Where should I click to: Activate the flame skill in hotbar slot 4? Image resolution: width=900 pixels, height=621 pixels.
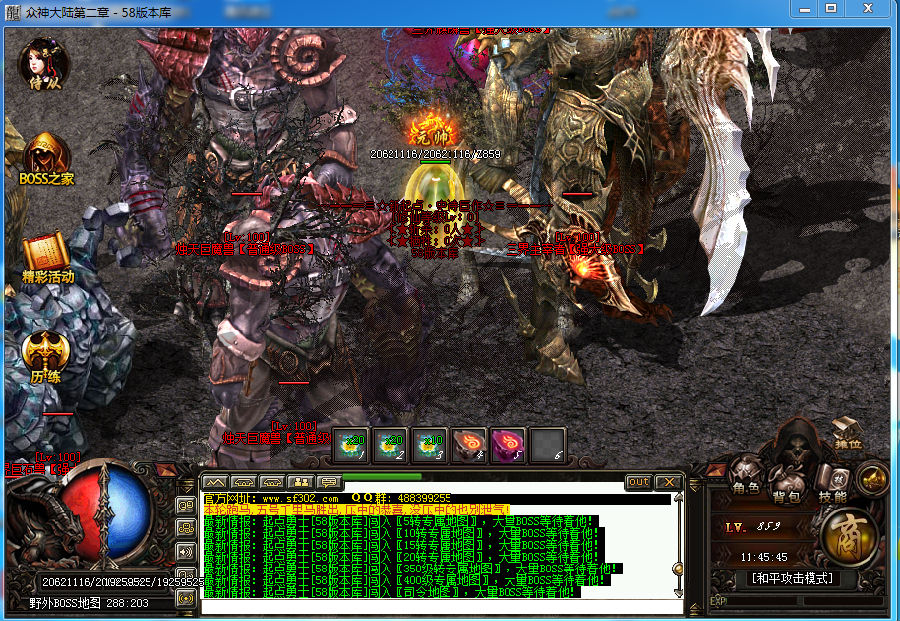tap(469, 445)
